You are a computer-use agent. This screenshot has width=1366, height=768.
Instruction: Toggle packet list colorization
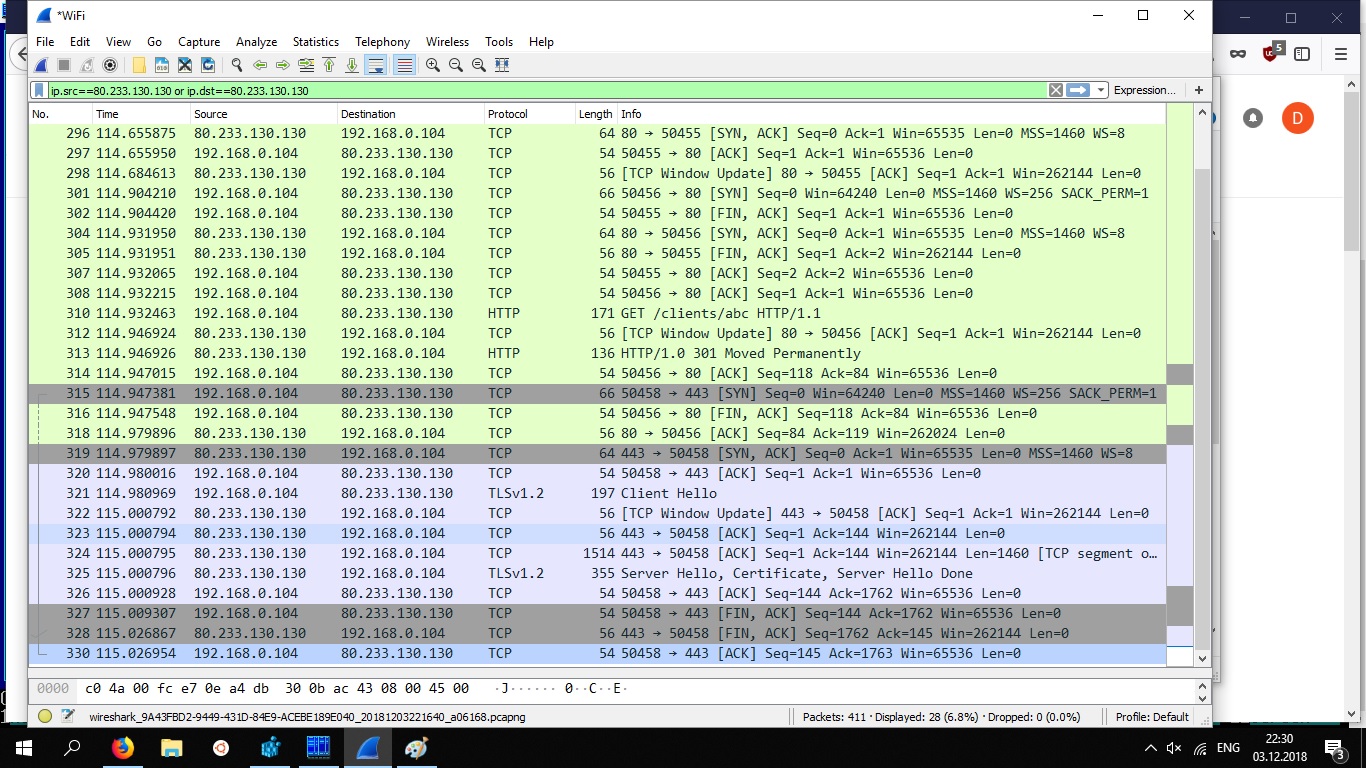point(404,65)
